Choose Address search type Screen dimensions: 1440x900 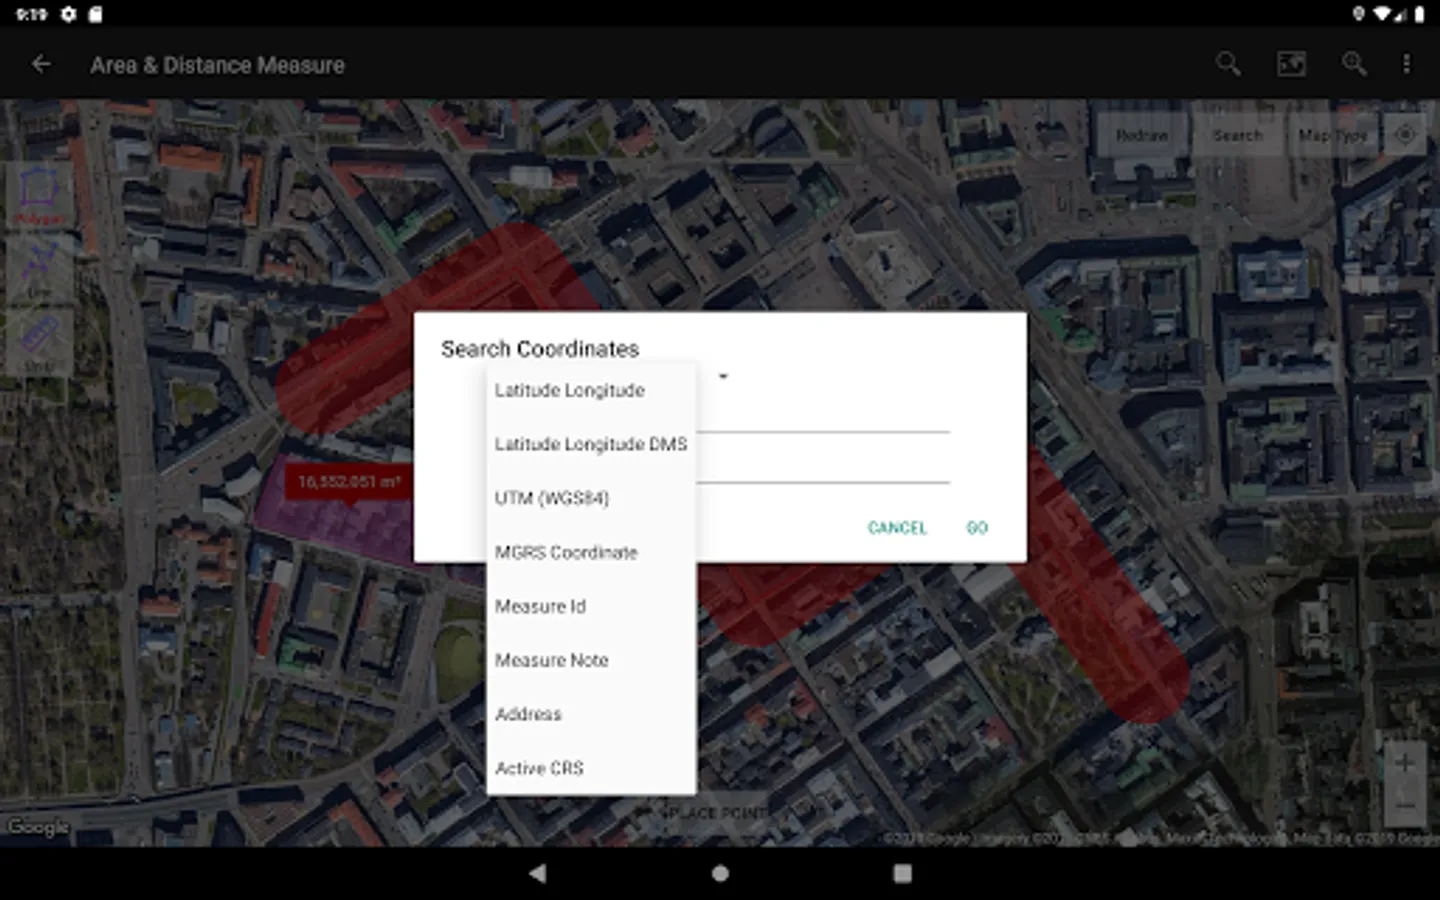[x=528, y=714]
